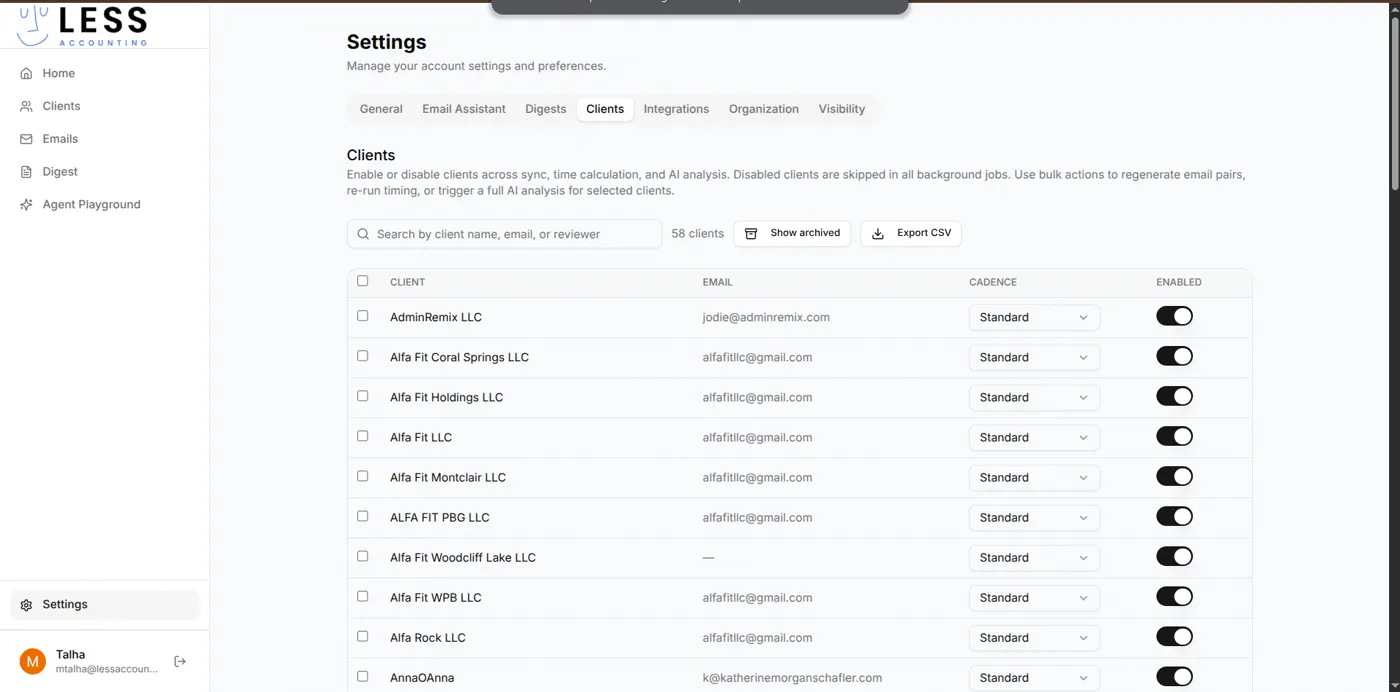Click the download icon on Export CSV
This screenshot has width=1400, height=692.
coord(878,233)
